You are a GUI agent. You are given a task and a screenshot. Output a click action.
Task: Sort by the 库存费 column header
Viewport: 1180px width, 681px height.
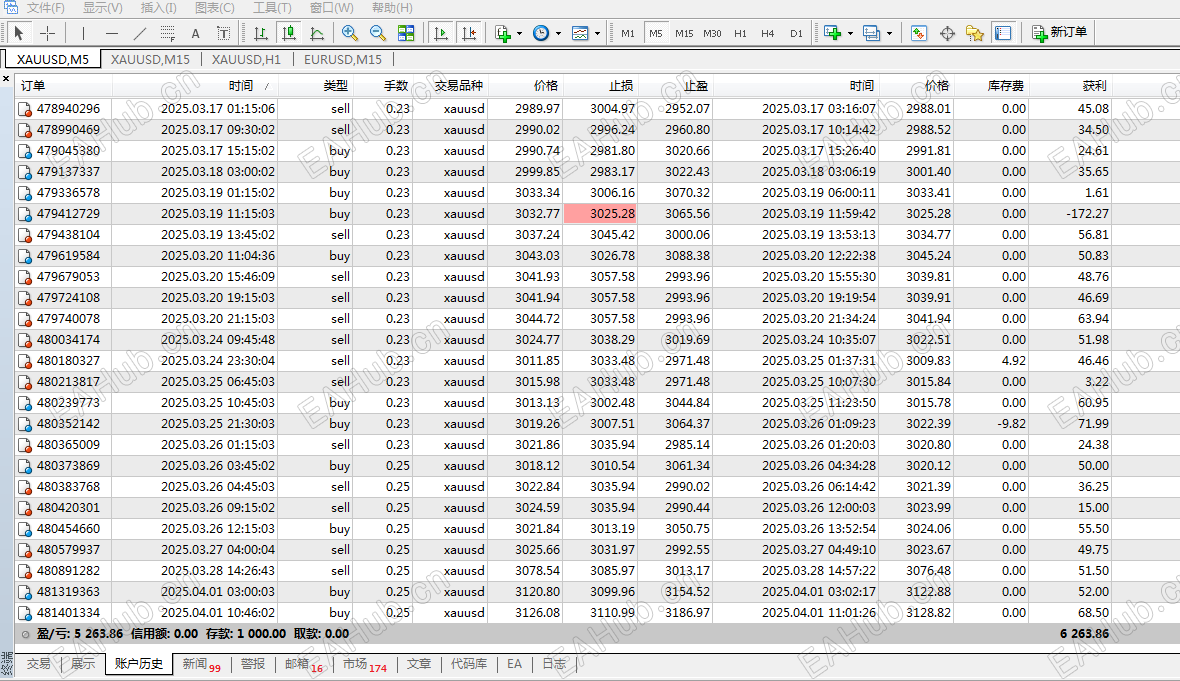[x=991, y=86]
